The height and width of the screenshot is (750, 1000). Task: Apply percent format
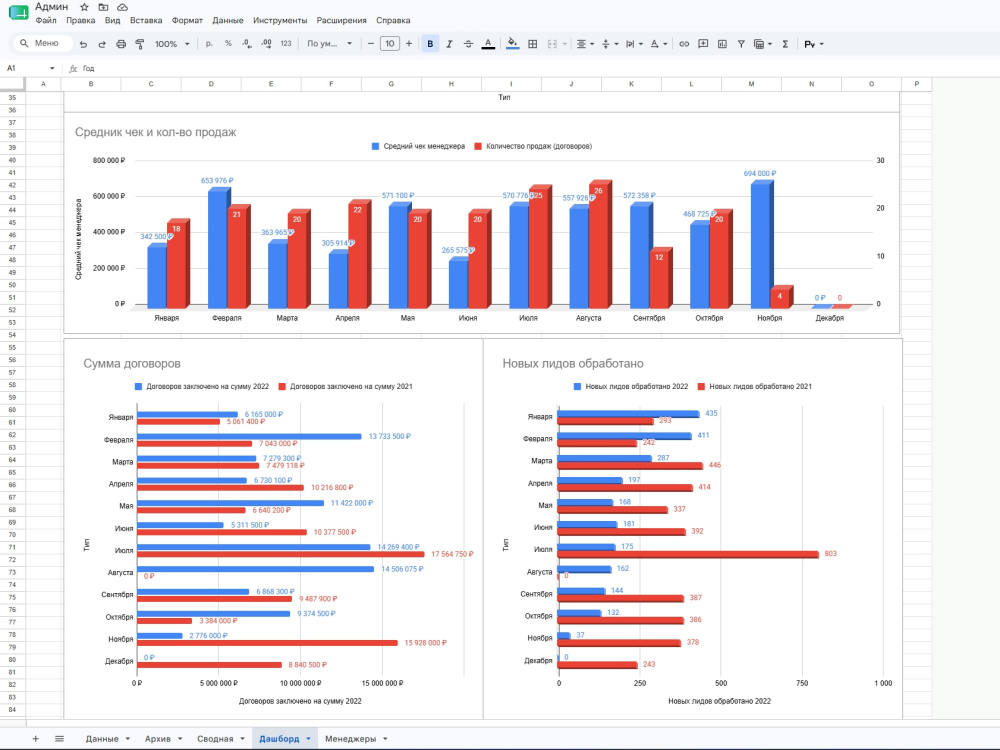(x=228, y=44)
